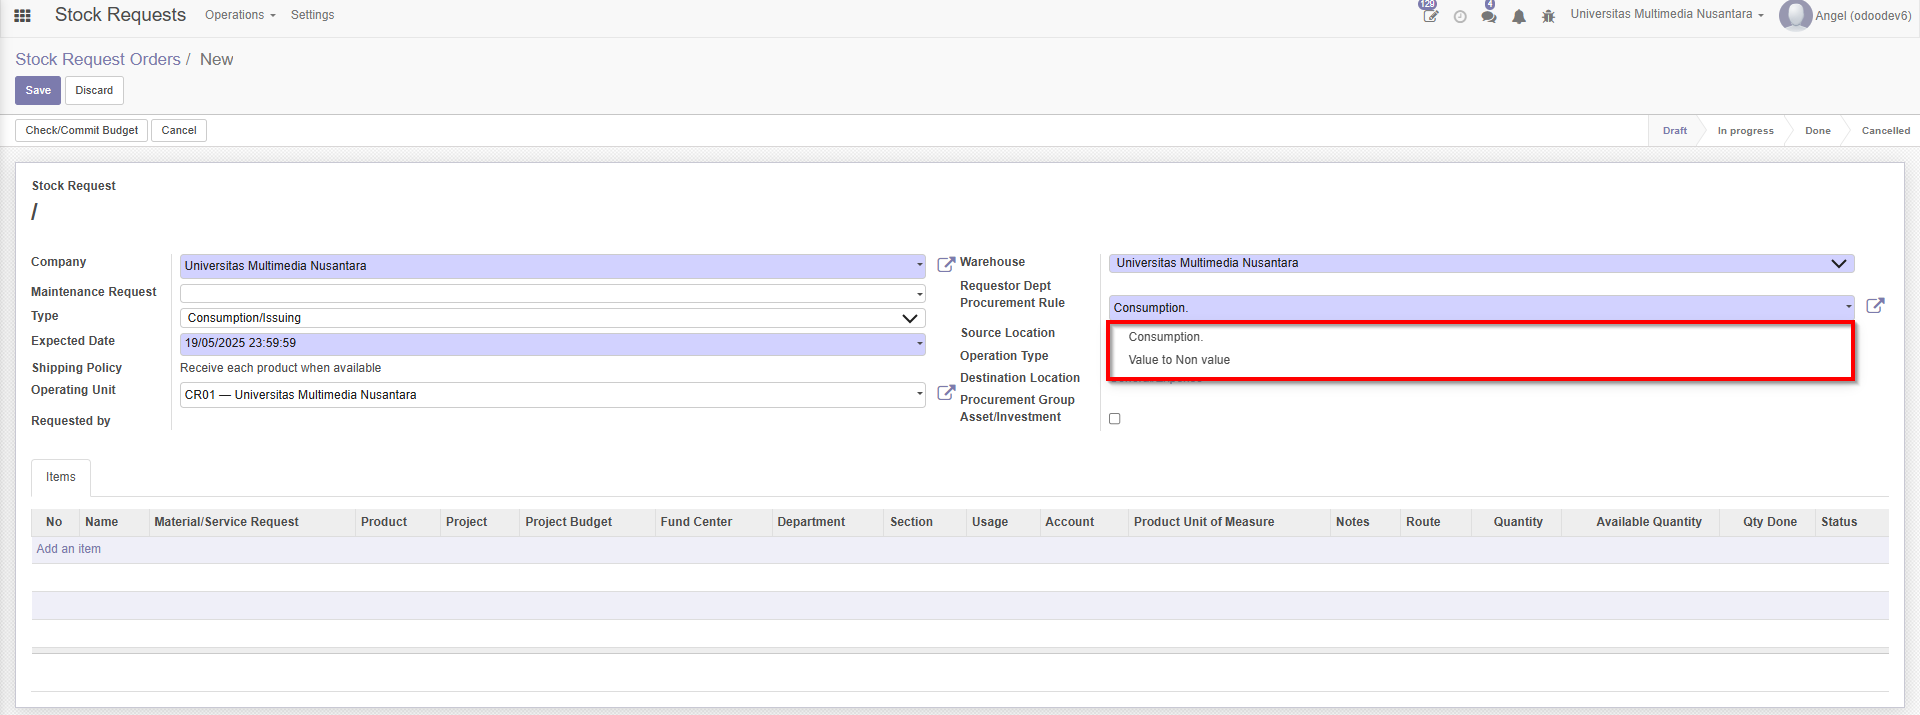The width and height of the screenshot is (1920, 715).
Task: Open the Type selection dropdown
Action: point(553,318)
